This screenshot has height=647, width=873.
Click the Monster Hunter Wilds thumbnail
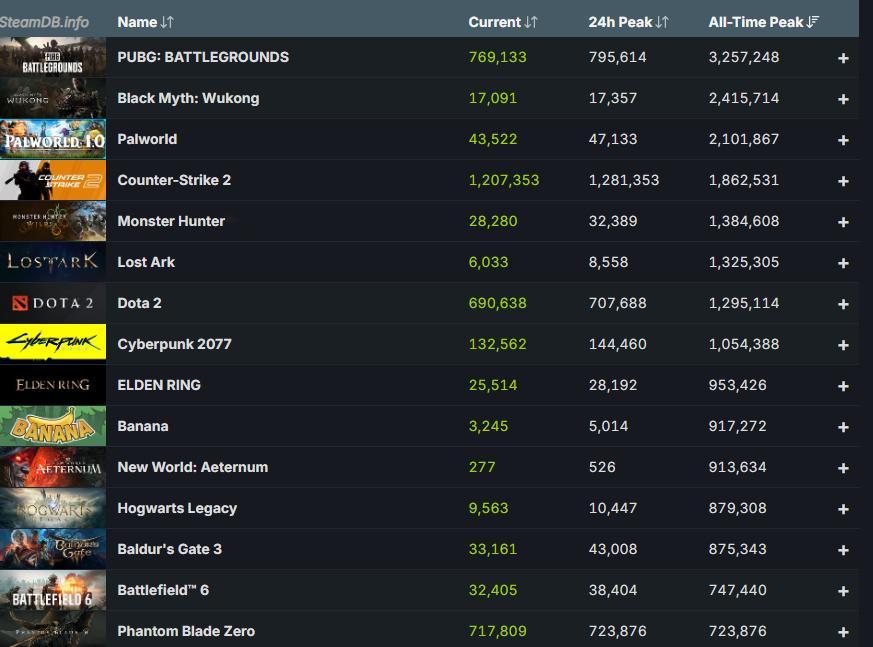(53, 221)
